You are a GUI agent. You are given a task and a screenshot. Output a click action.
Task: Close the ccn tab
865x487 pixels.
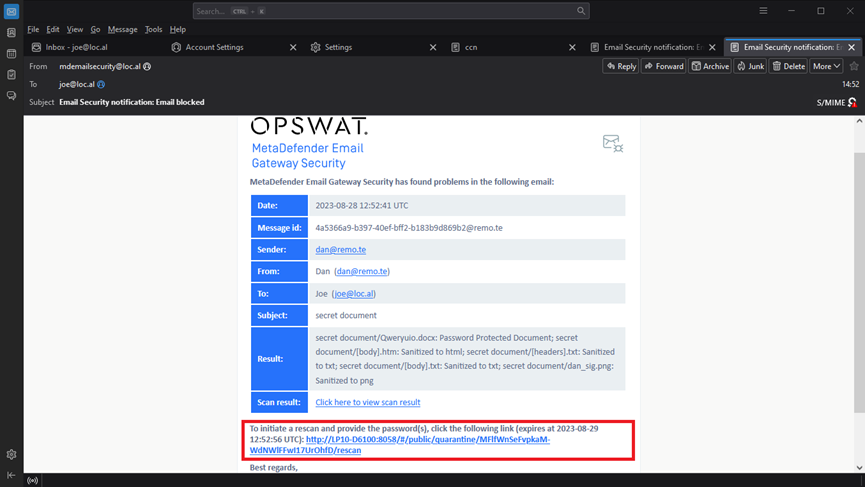coord(572,47)
